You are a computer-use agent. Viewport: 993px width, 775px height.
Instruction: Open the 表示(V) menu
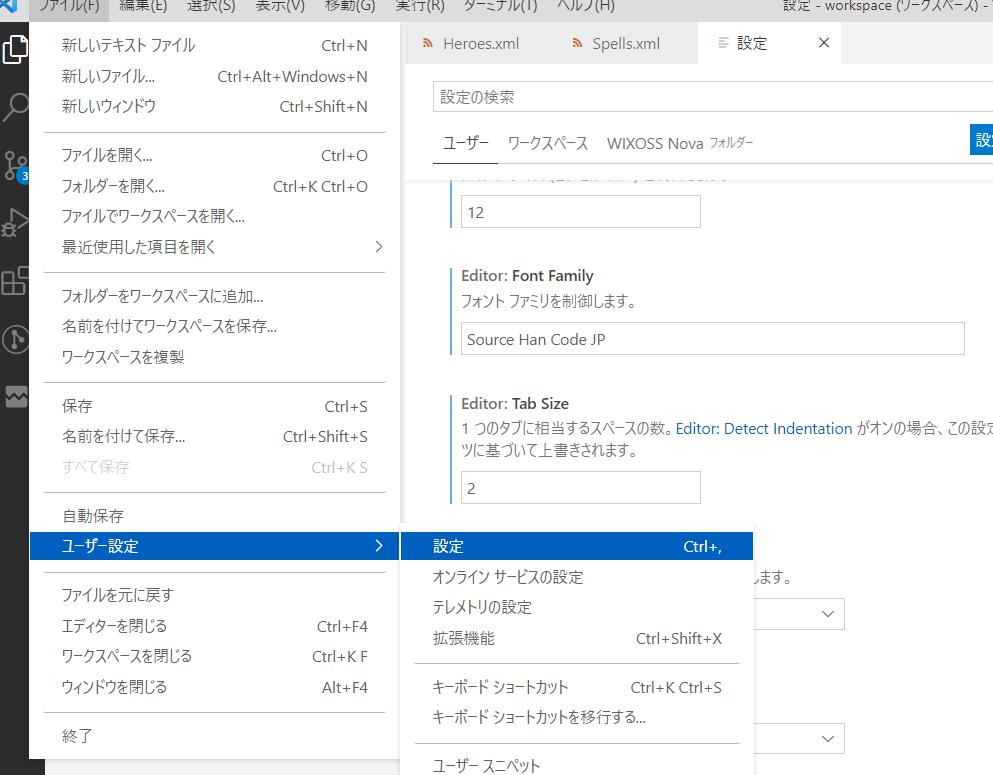pyautogui.click(x=280, y=6)
